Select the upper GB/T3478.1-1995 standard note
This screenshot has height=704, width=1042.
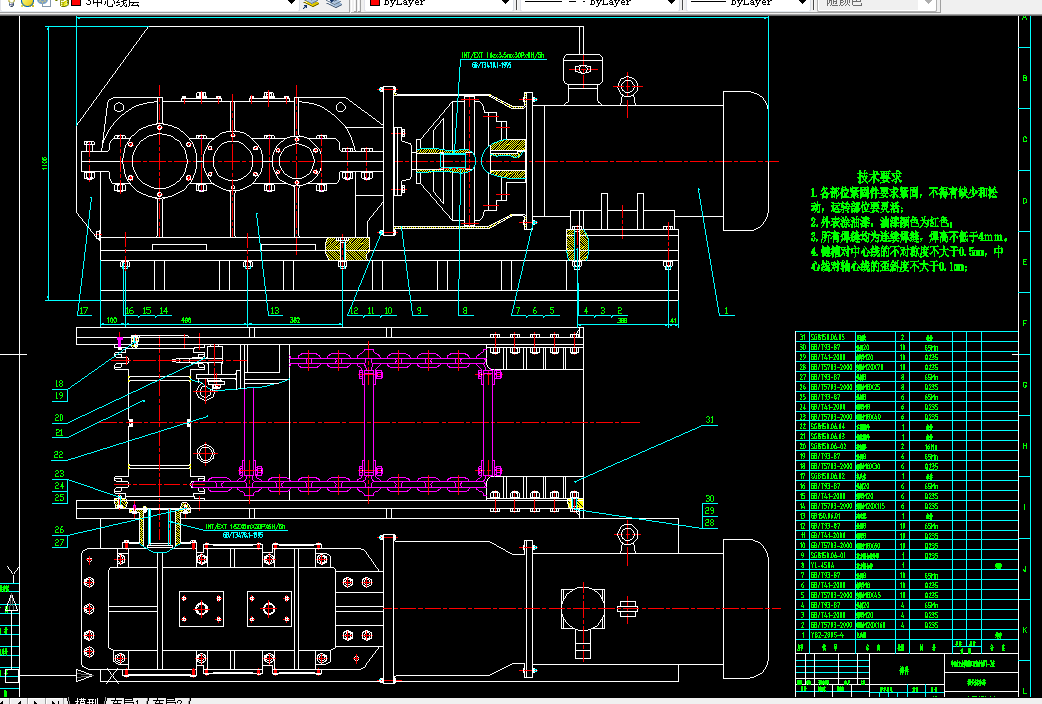pyautogui.click(x=492, y=65)
